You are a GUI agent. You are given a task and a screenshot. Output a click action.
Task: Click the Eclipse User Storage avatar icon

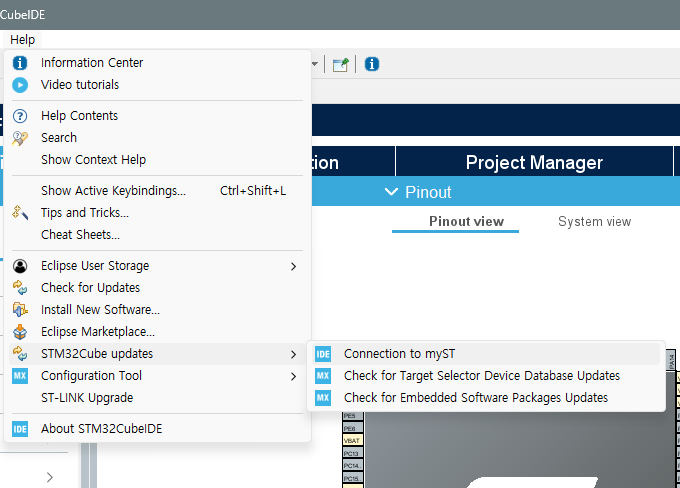click(20, 266)
